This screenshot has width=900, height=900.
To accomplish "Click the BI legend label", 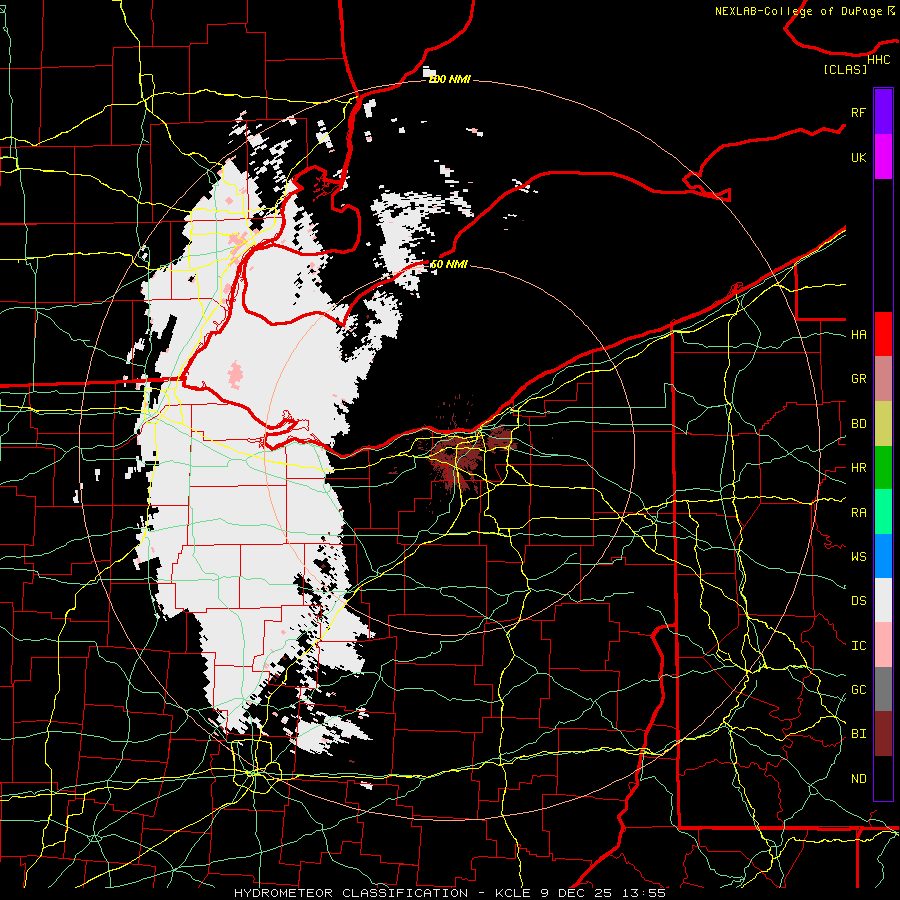I will coord(858,734).
